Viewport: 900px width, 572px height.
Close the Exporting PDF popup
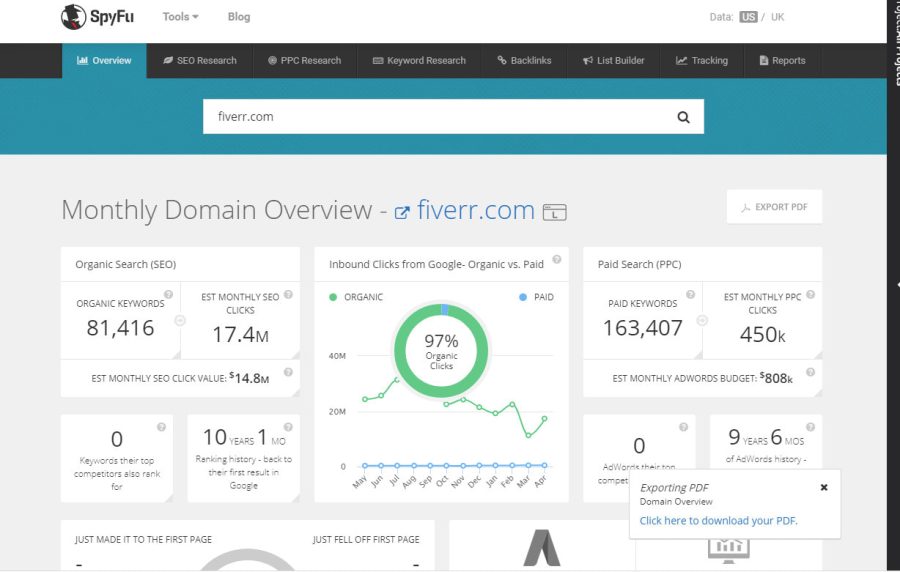(824, 487)
